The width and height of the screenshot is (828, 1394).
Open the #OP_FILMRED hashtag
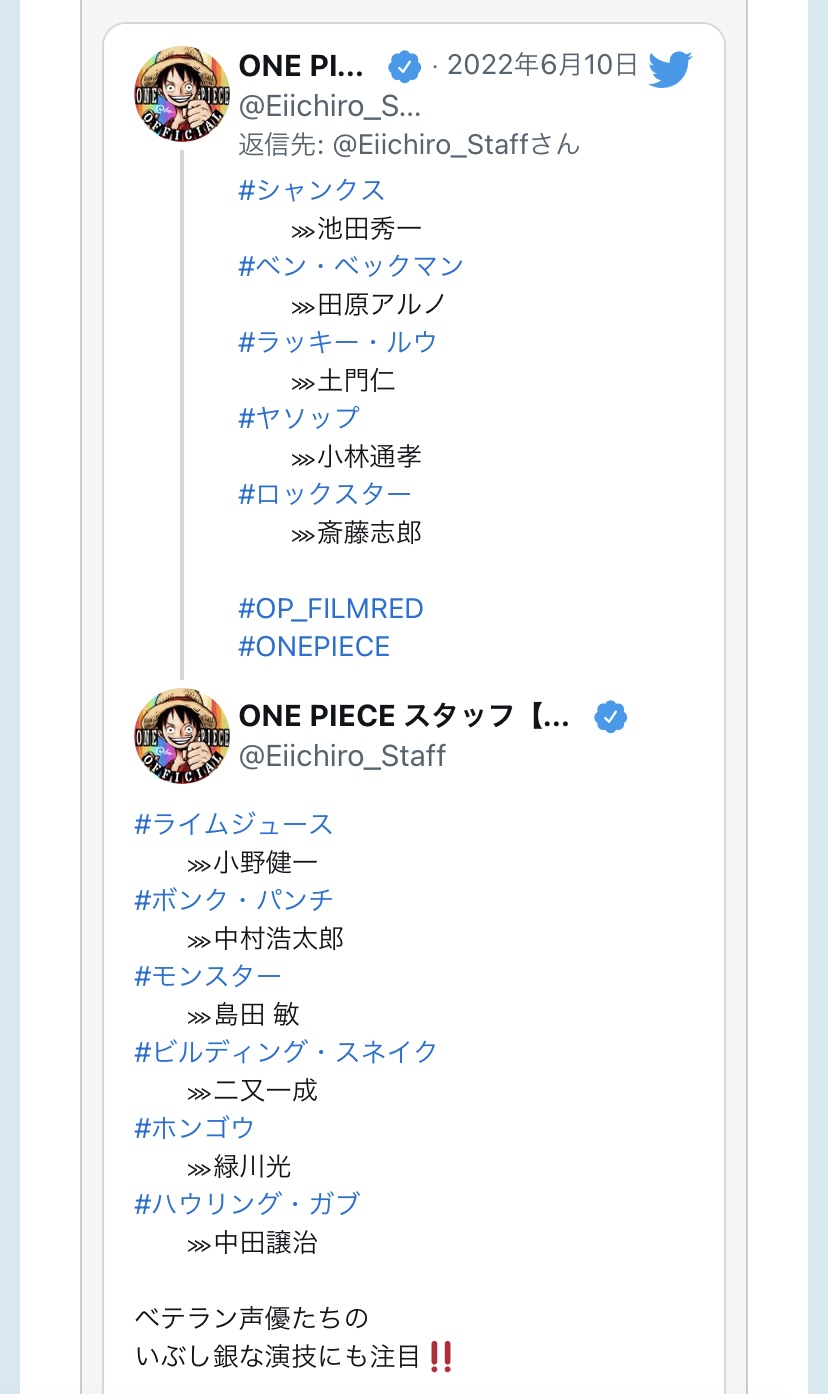click(x=330, y=608)
